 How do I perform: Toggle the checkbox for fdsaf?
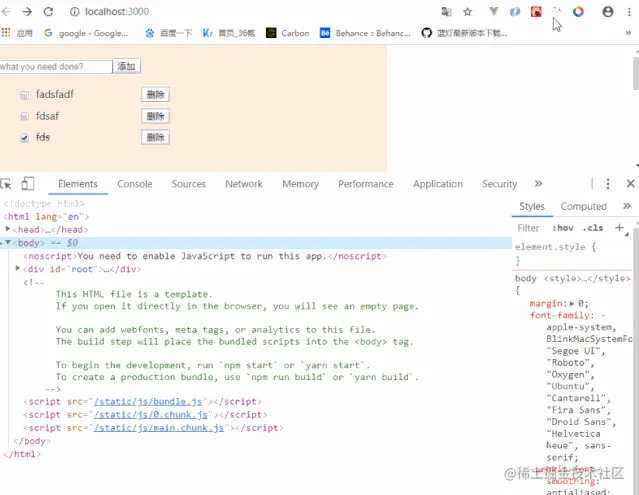click(x=24, y=117)
